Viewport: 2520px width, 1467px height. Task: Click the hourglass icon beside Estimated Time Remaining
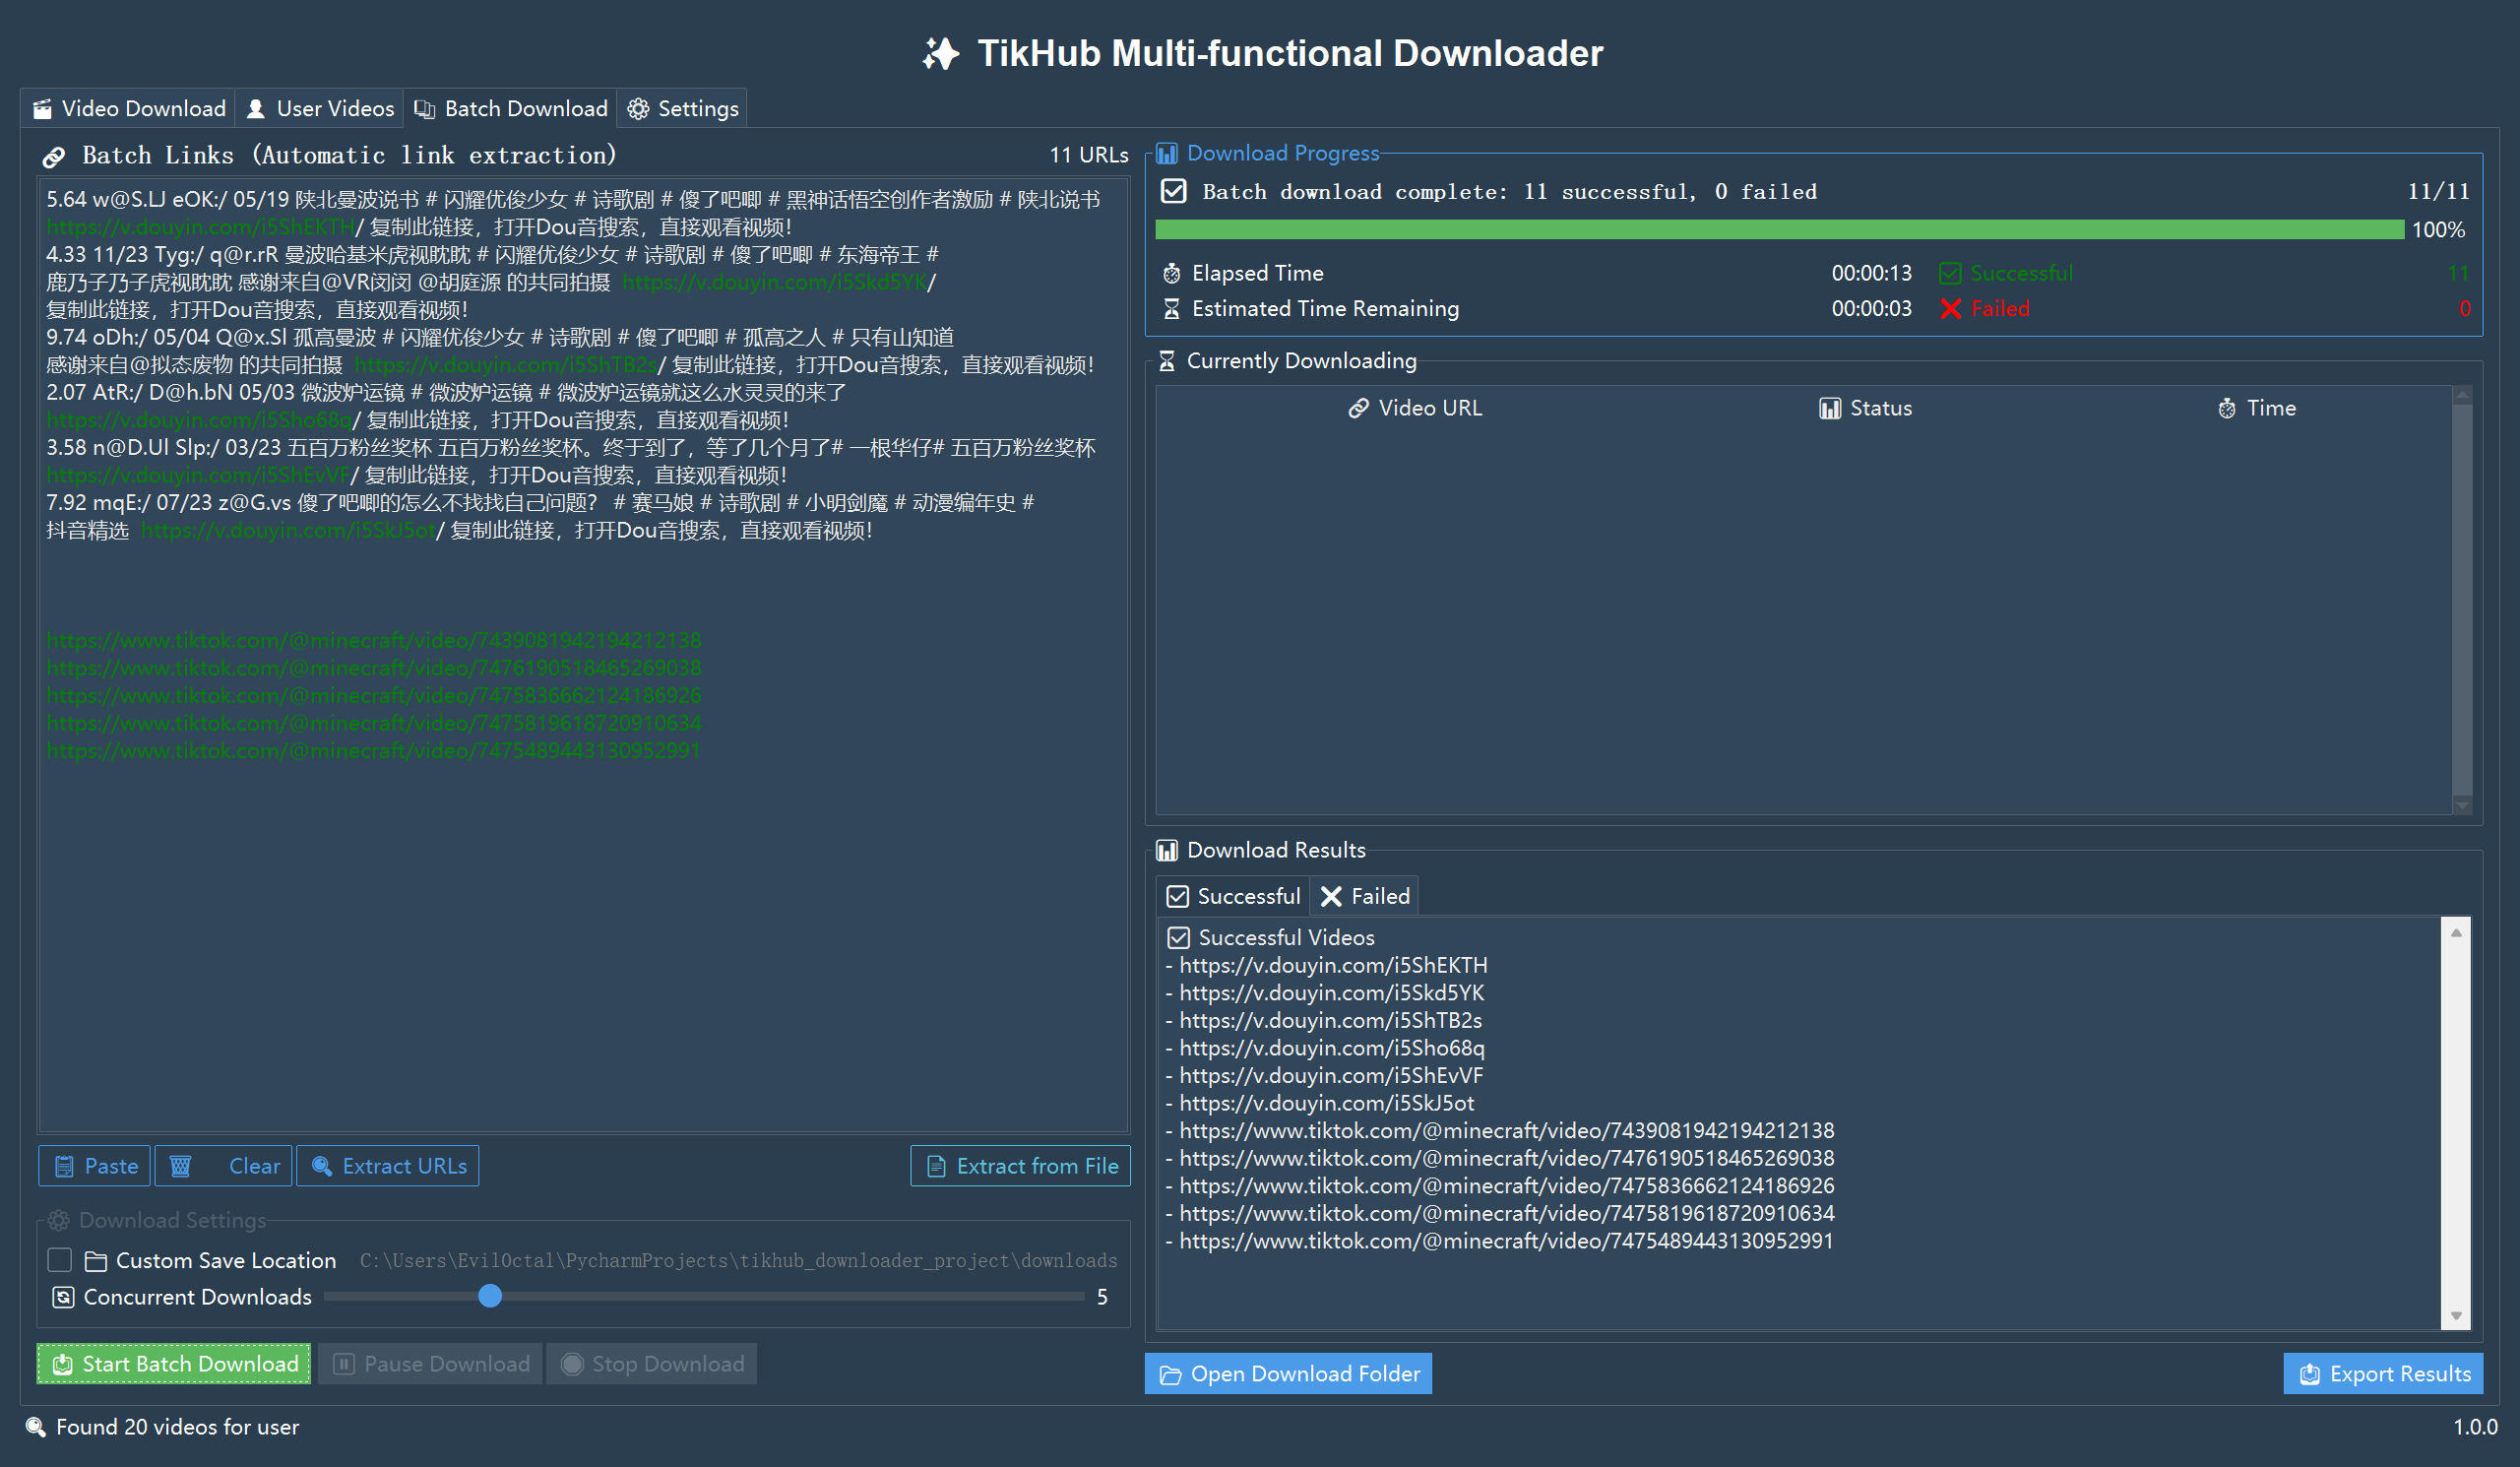(1171, 309)
